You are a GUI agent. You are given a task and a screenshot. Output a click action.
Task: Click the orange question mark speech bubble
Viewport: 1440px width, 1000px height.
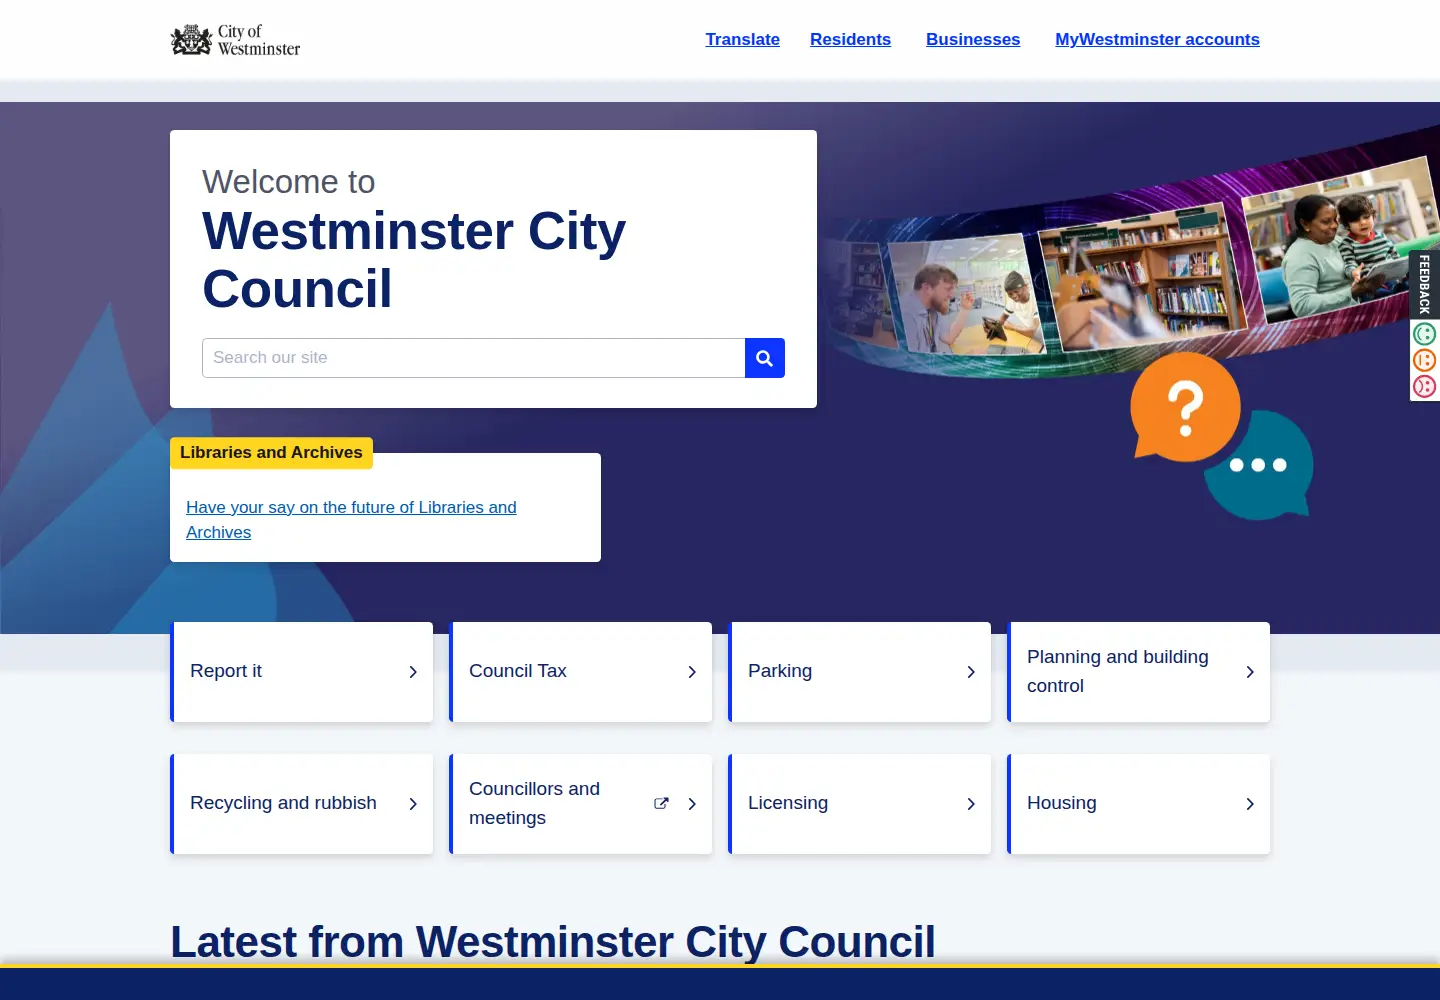1185,407
